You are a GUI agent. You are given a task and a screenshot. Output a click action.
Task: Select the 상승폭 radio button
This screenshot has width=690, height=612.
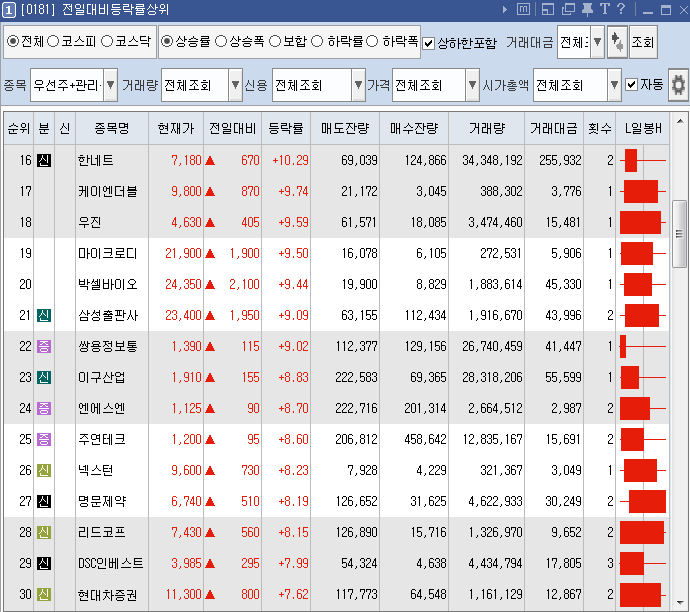[x=221, y=41]
